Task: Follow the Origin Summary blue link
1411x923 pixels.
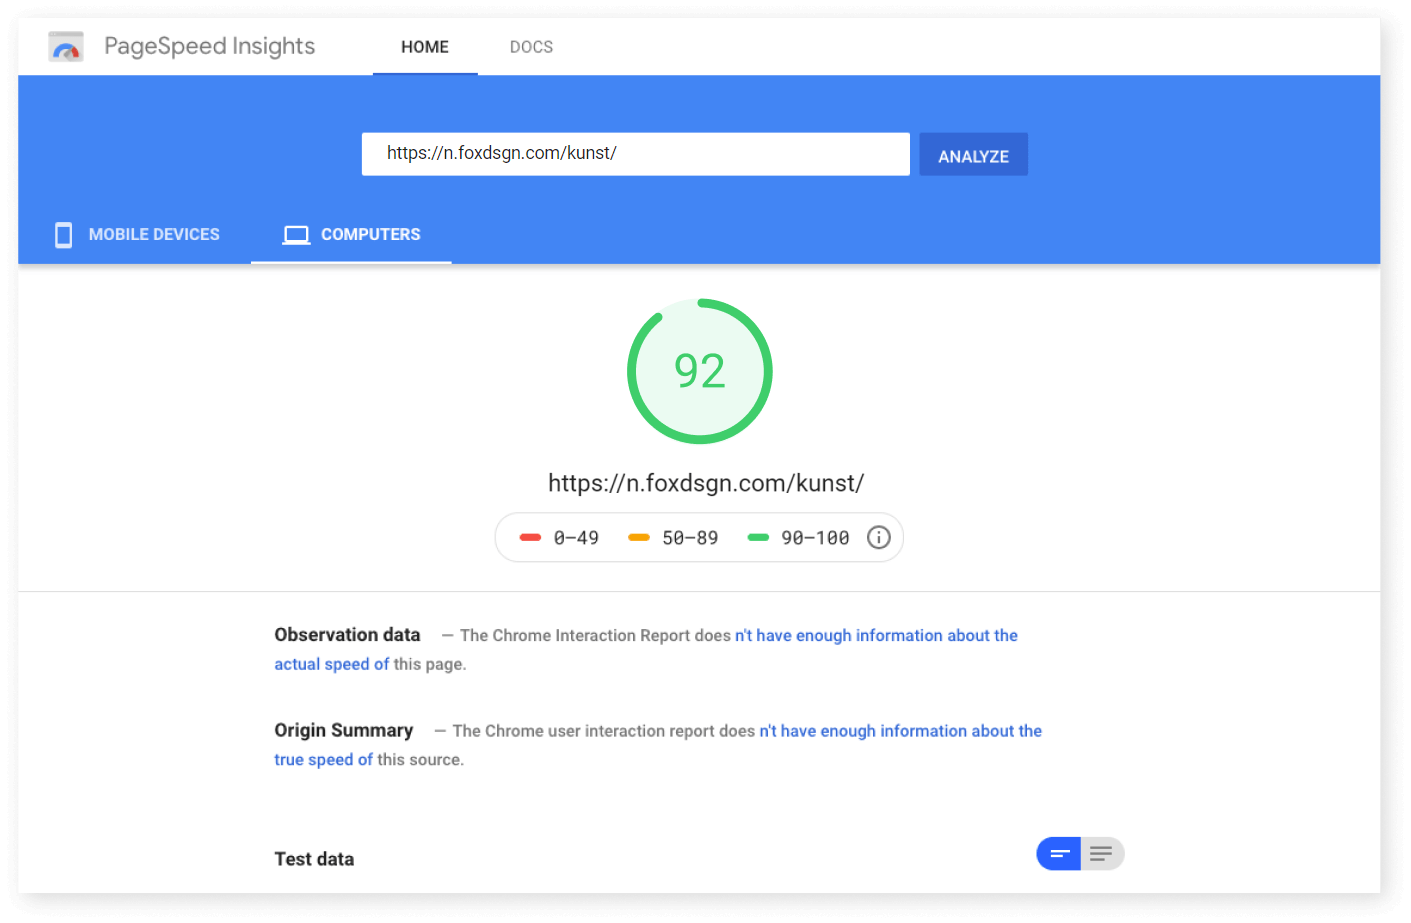Action: 900,732
